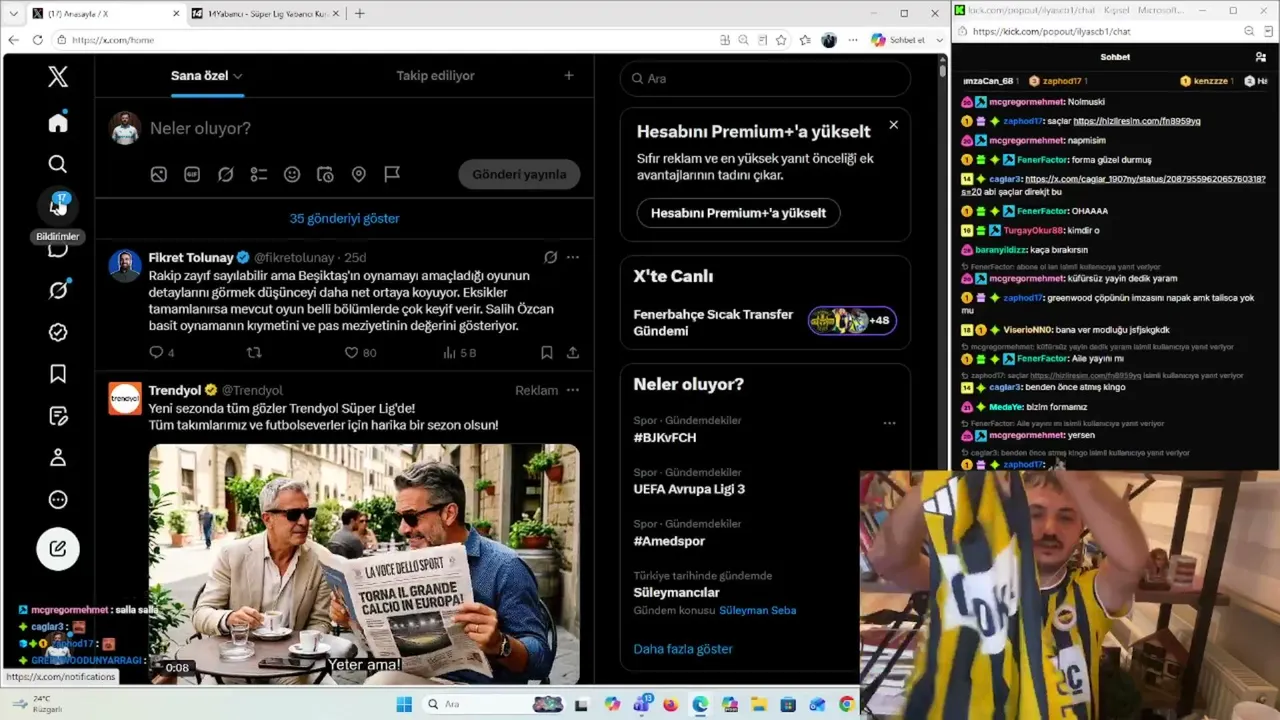Click the X logo in sidebar
This screenshot has width=1280, height=720.
click(x=58, y=77)
